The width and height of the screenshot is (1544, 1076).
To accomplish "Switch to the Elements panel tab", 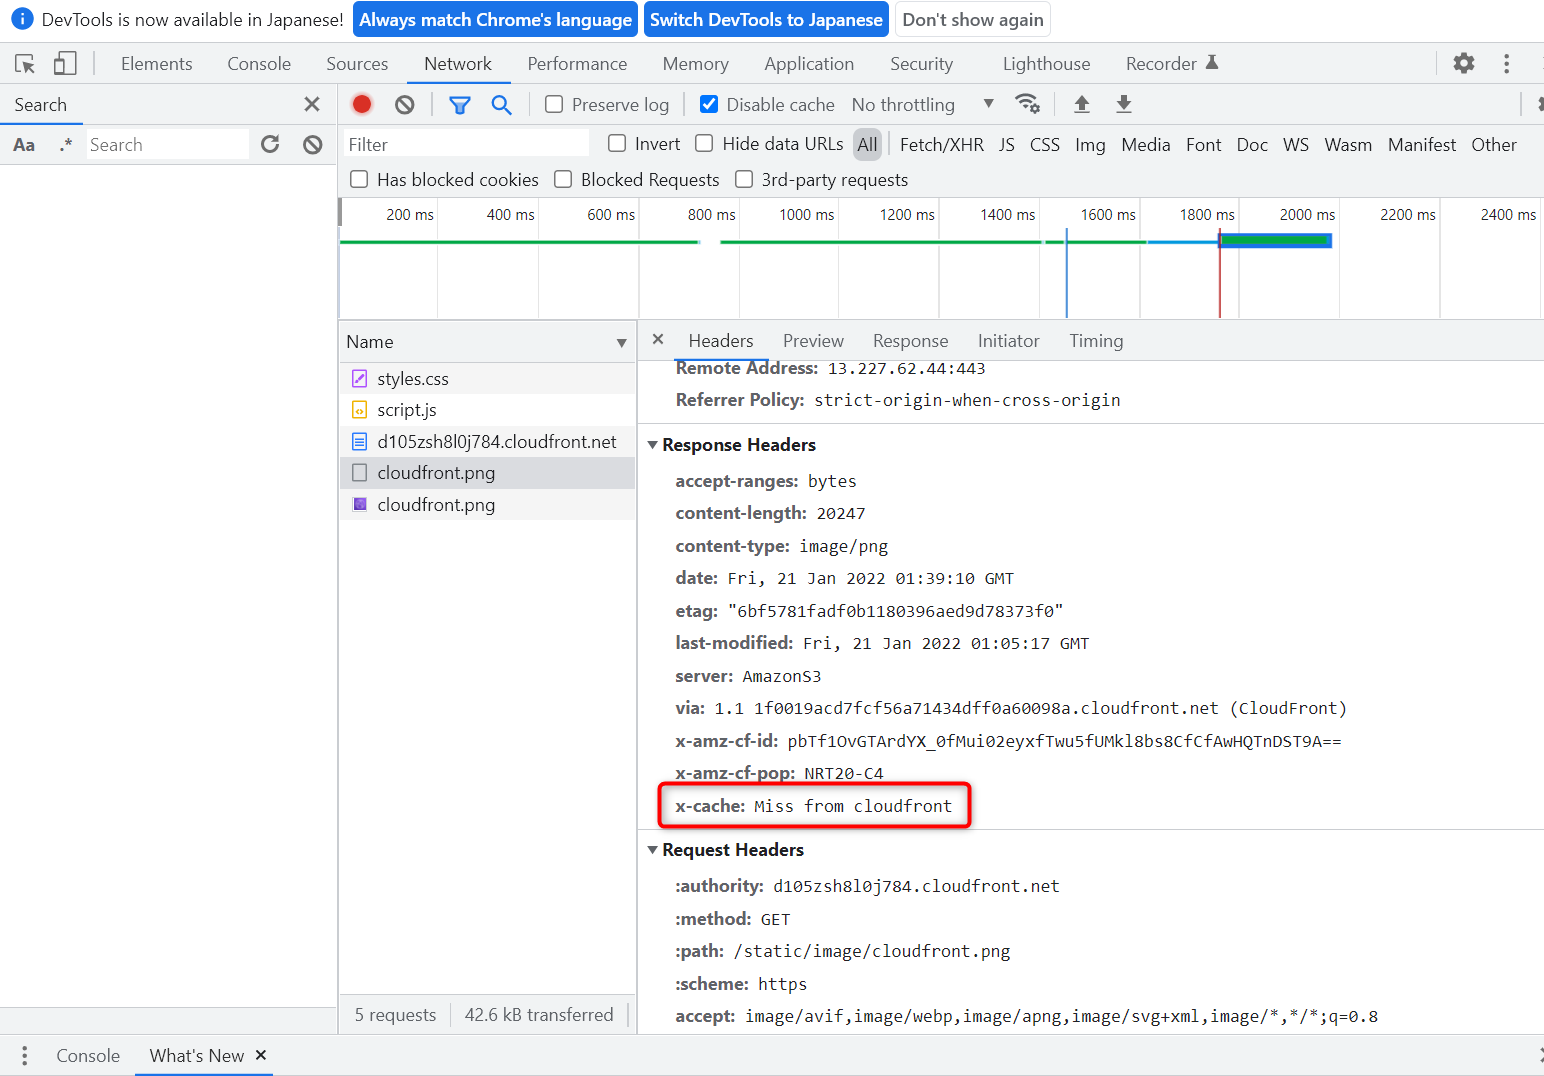I will (x=157, y=64).
